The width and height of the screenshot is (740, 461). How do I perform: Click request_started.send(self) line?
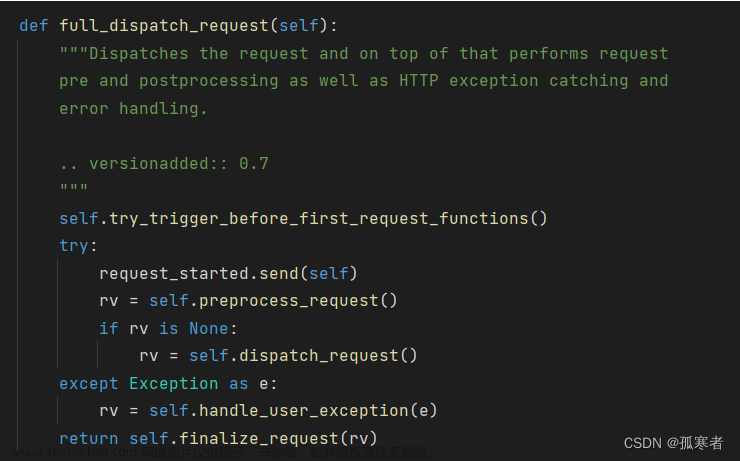click(x=228, y=273)
